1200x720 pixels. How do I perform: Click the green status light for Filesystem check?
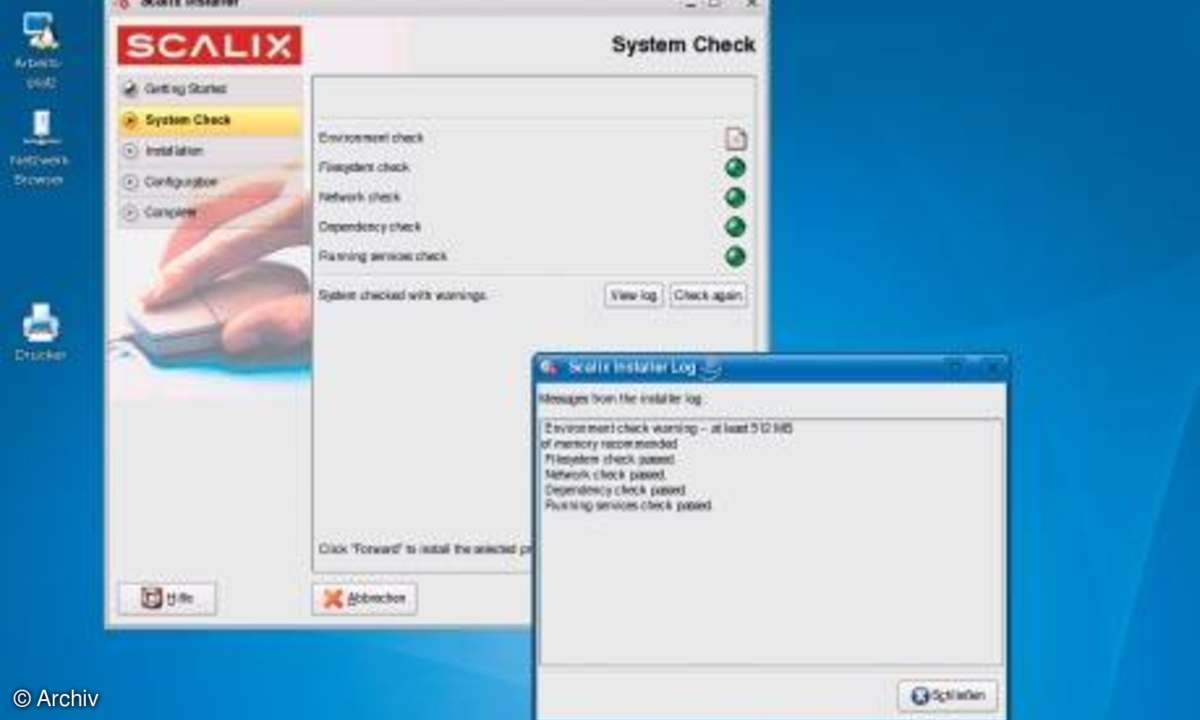coord(735,168)
